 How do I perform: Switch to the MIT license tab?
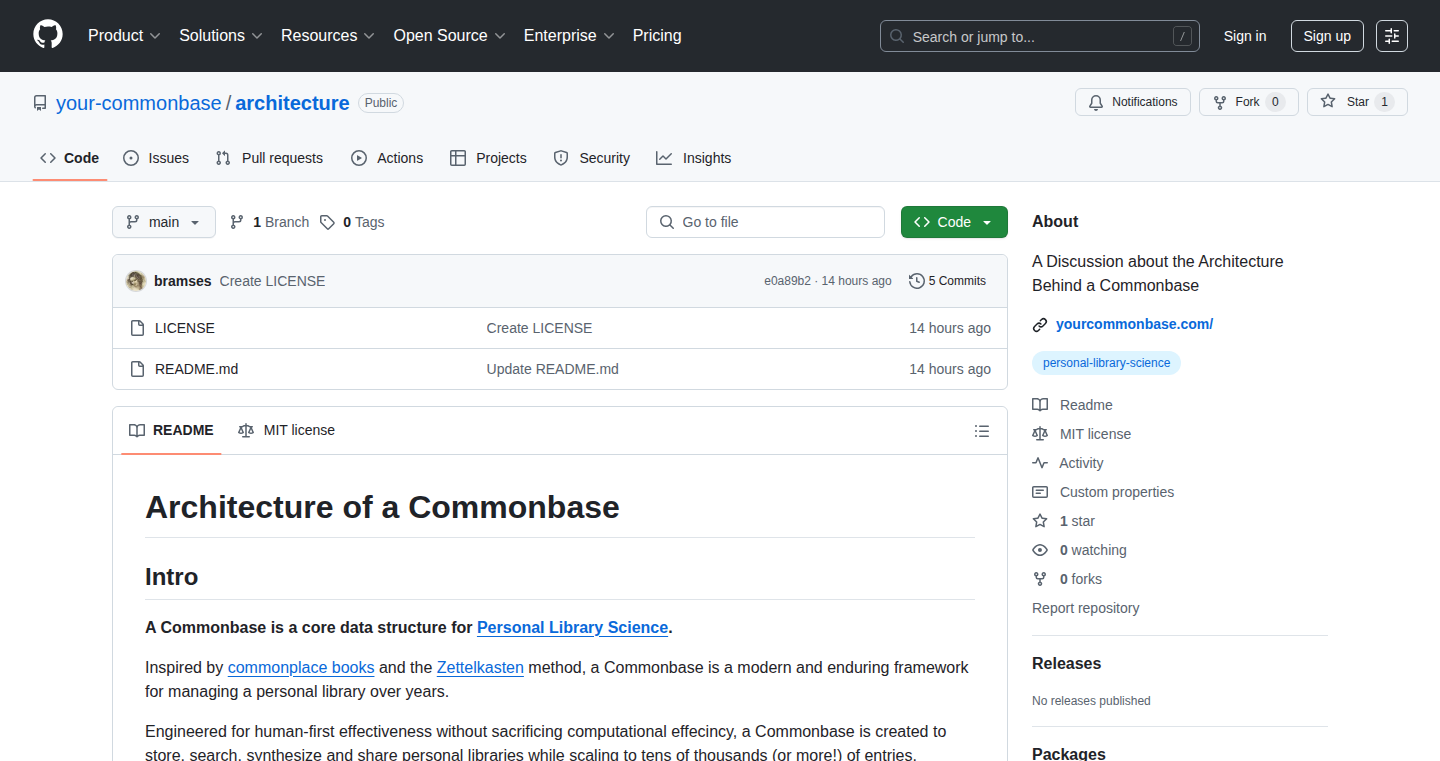point(287,431)
